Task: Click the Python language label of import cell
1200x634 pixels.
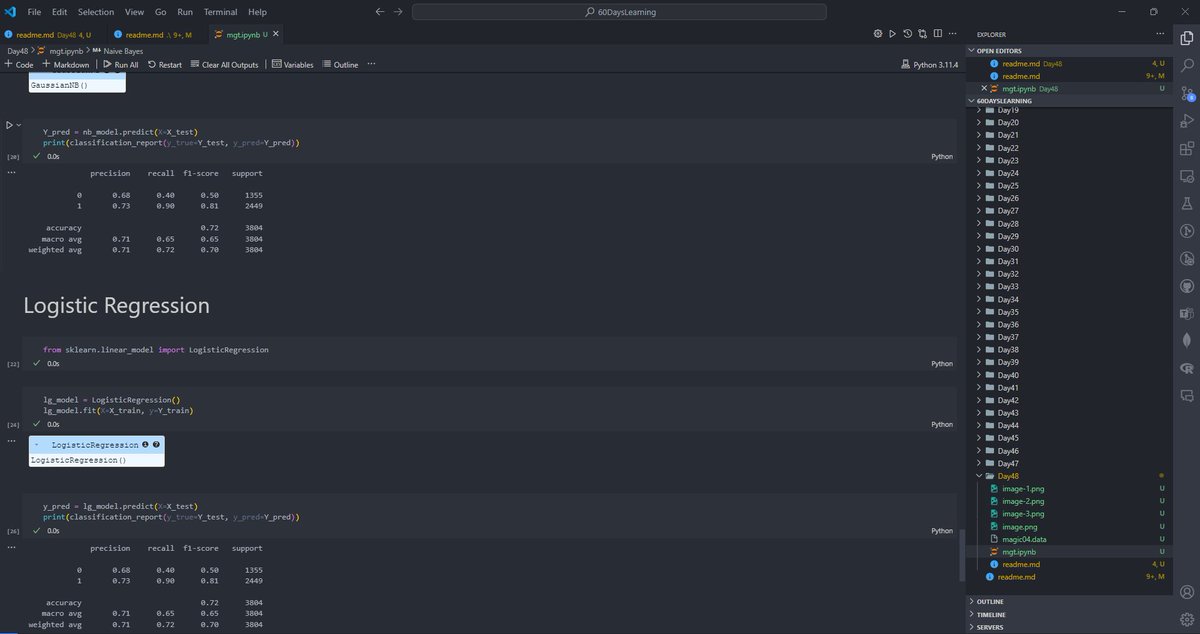Action: coord(942,364)
